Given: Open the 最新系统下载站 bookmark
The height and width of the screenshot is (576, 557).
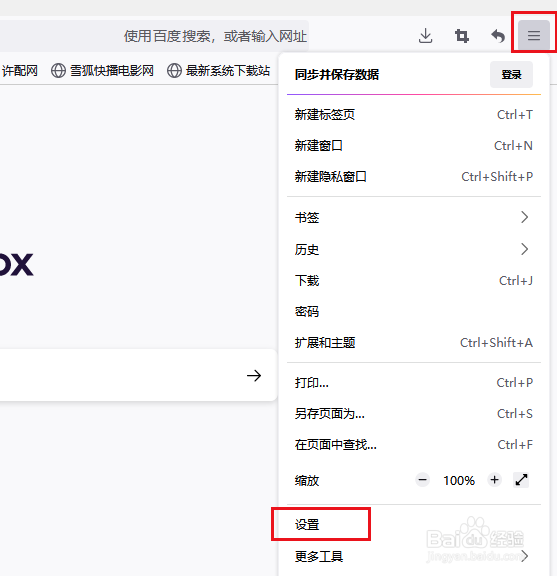Looking at the screenshot, I should (x=218, y=71).
